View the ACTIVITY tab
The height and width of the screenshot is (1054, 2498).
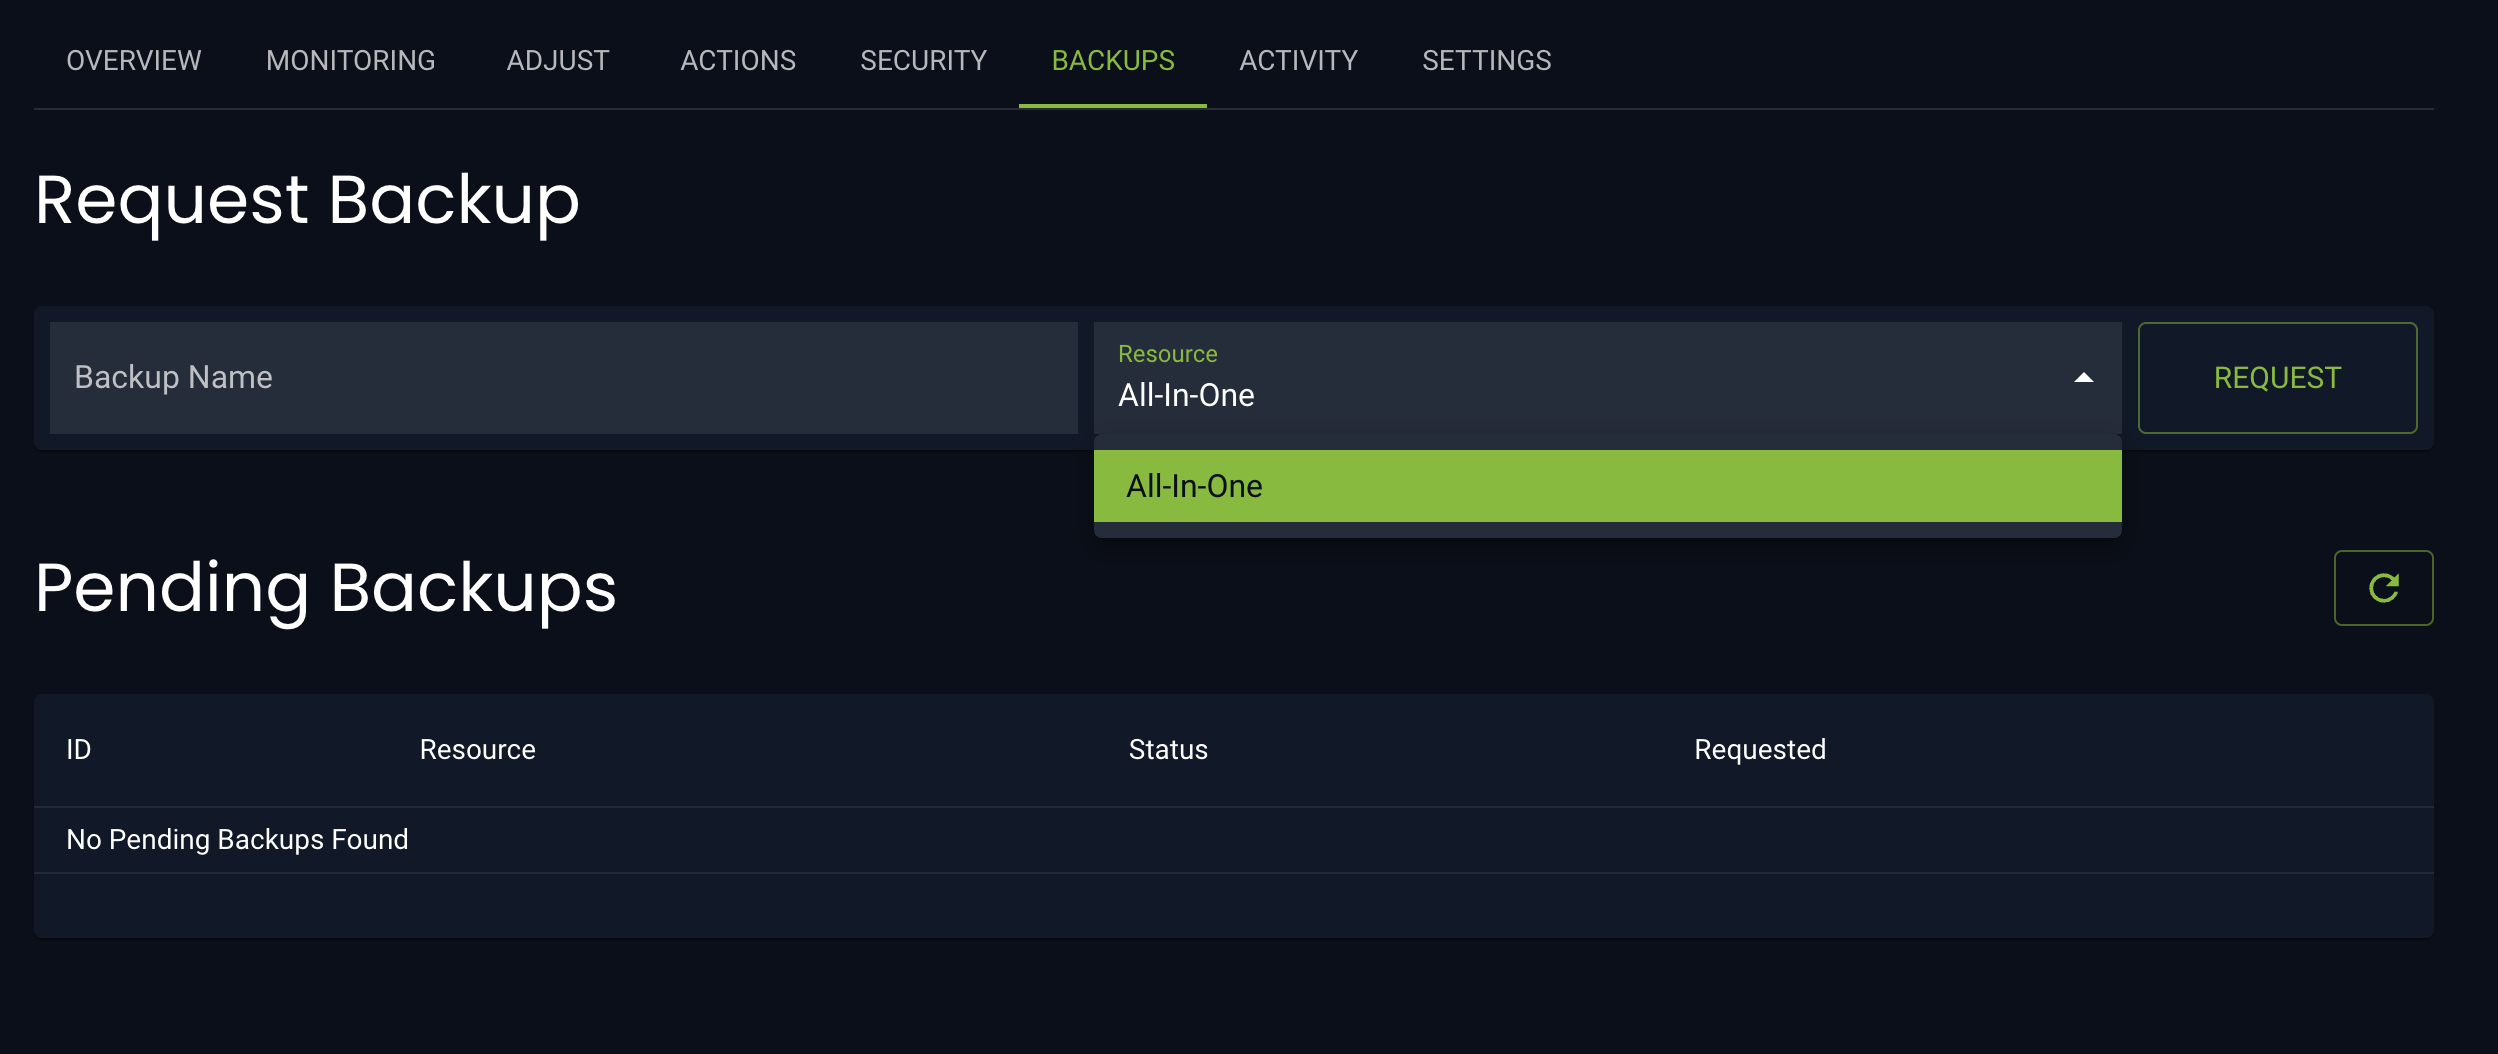(x=1297, y=61)
